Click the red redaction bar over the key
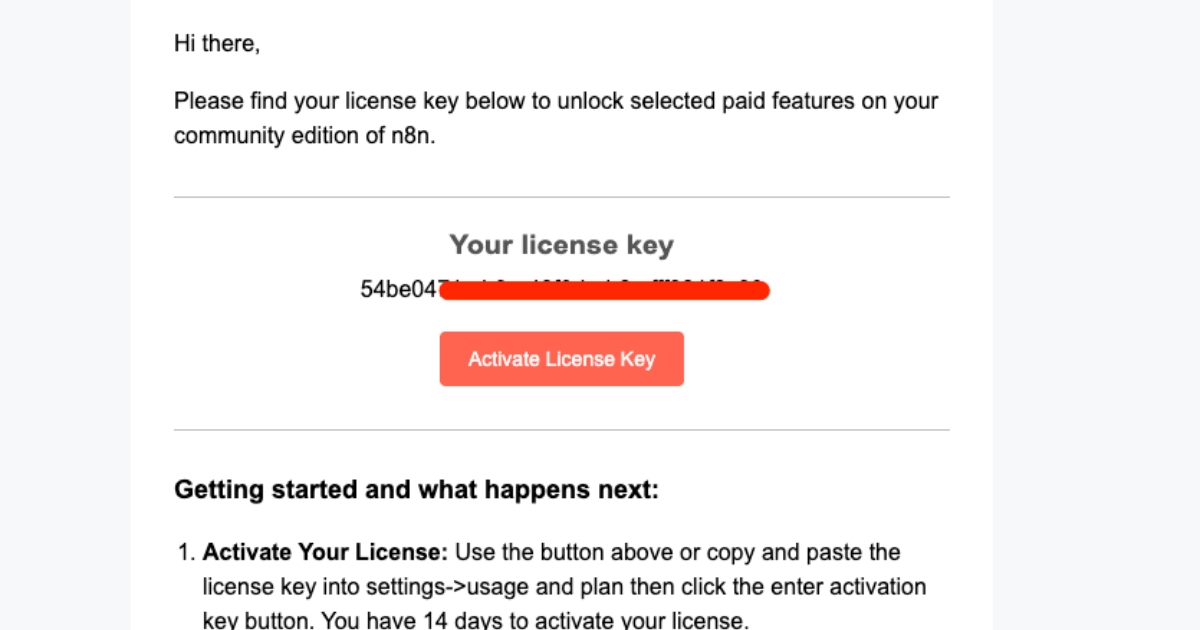 tap(604, 291)
